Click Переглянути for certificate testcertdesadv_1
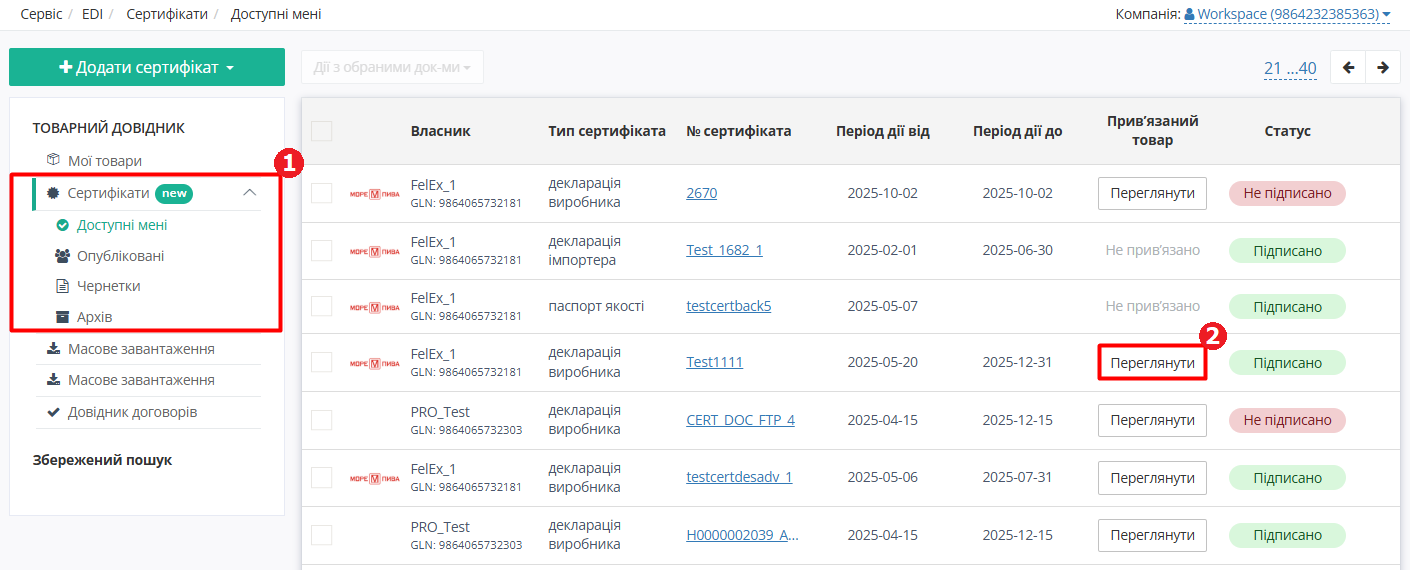The height and width of the screenshot is (570, 1410). point(1152,478)
